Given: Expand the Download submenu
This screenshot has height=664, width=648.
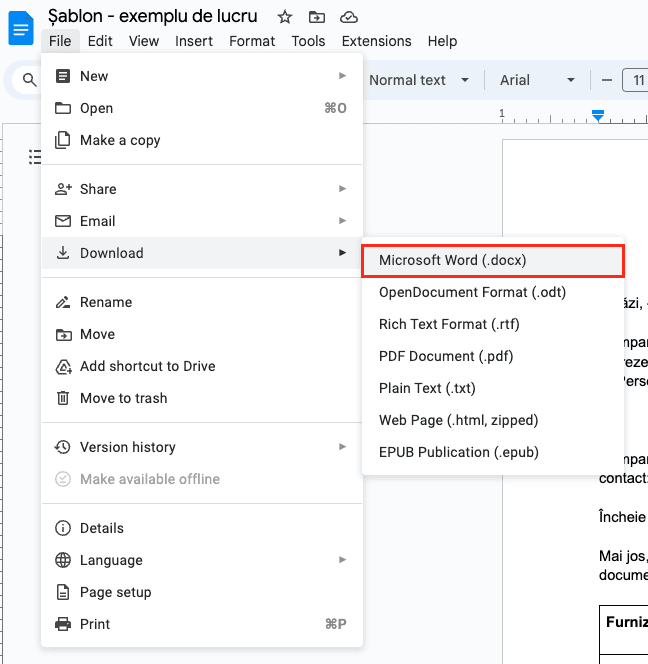Looking at the screenshot, I should pos(202,253).
